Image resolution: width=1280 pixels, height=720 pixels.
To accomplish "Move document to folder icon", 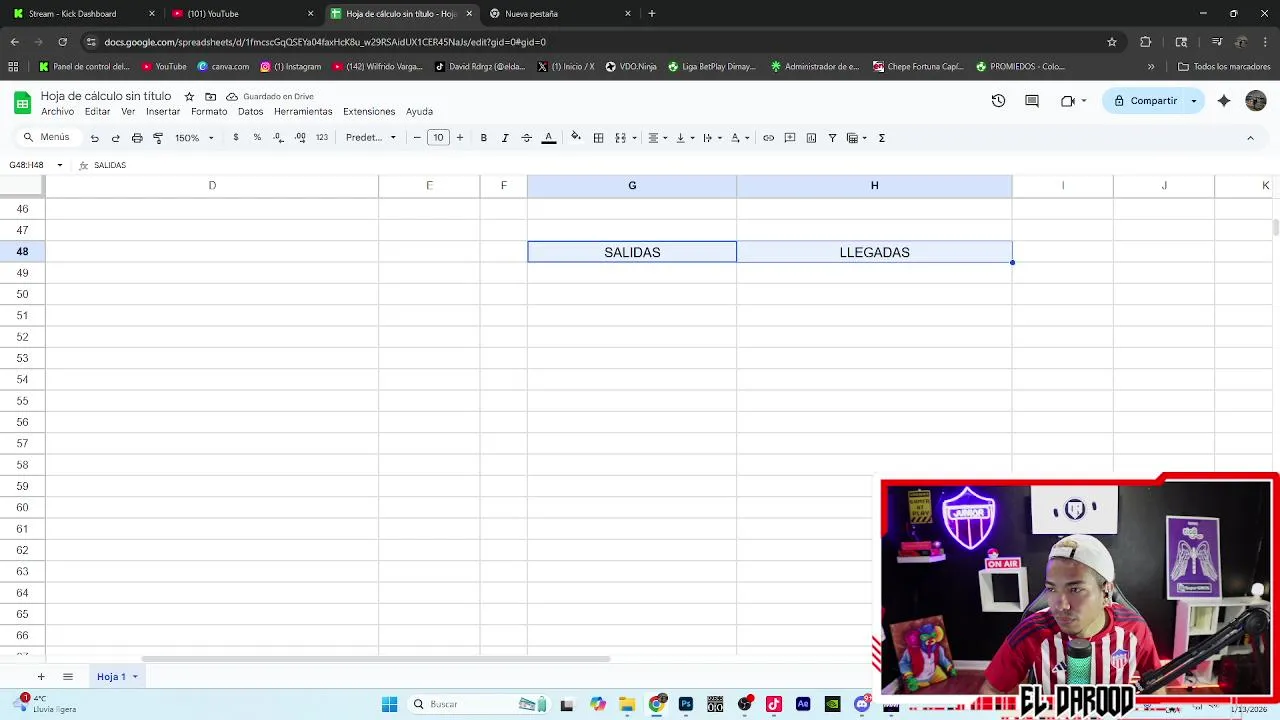I will 211,96.
